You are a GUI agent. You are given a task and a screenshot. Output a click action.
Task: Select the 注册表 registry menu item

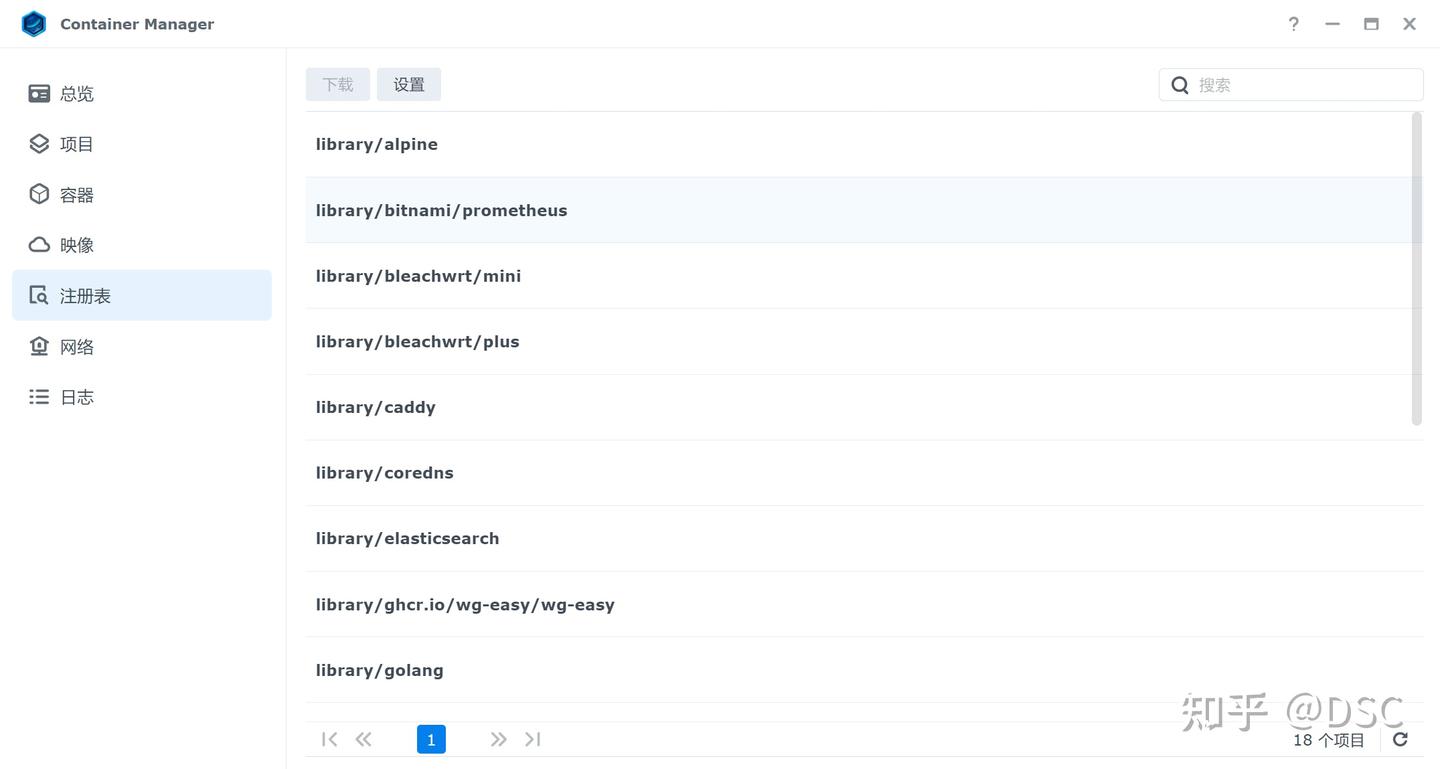tap(142, 295)
